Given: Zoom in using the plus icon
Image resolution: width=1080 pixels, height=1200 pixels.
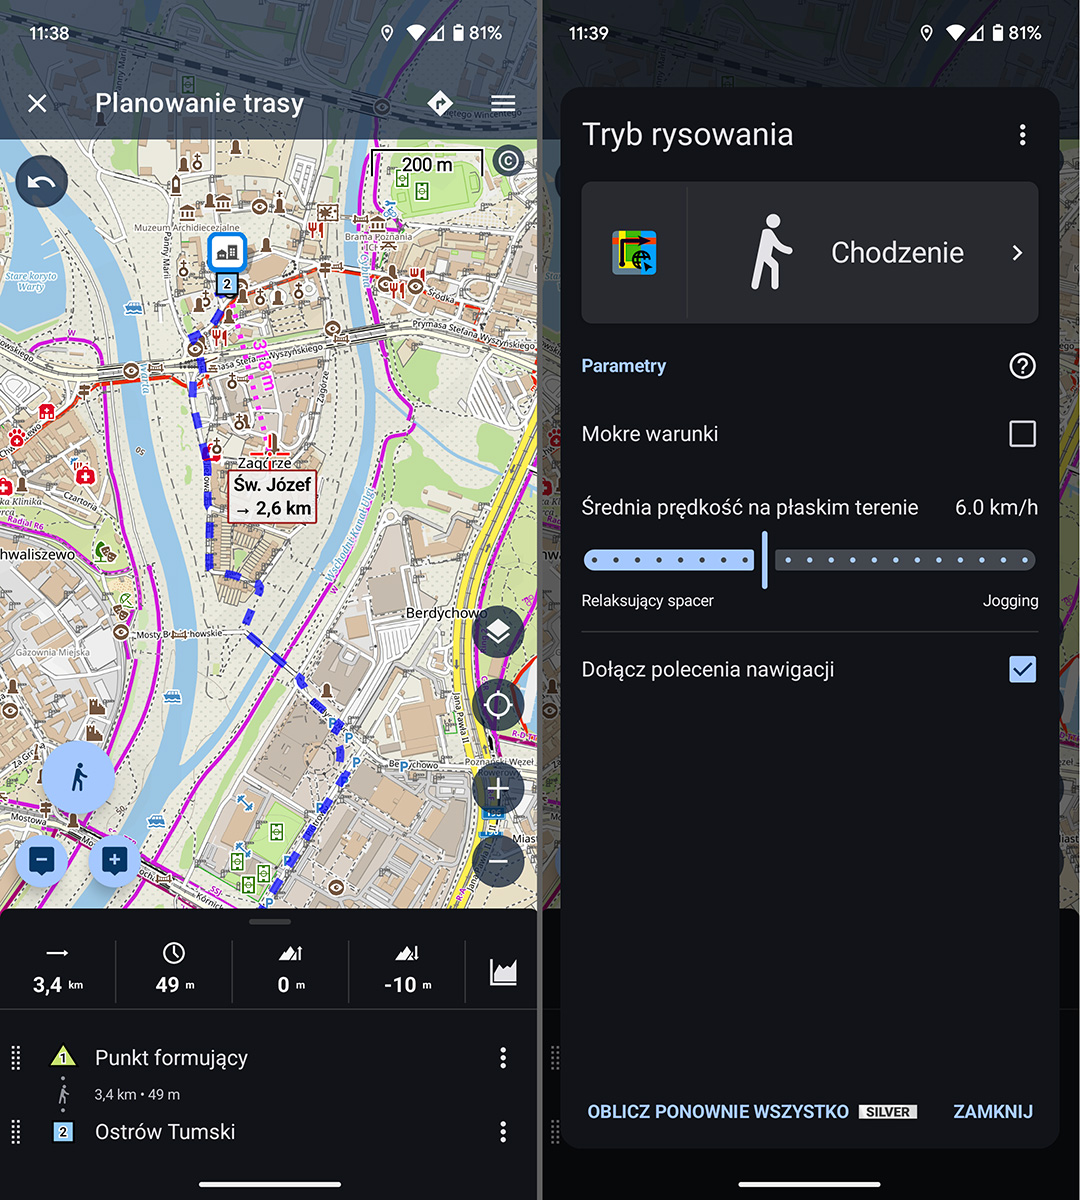Looking at the screenshot, I should click(497, 788).
